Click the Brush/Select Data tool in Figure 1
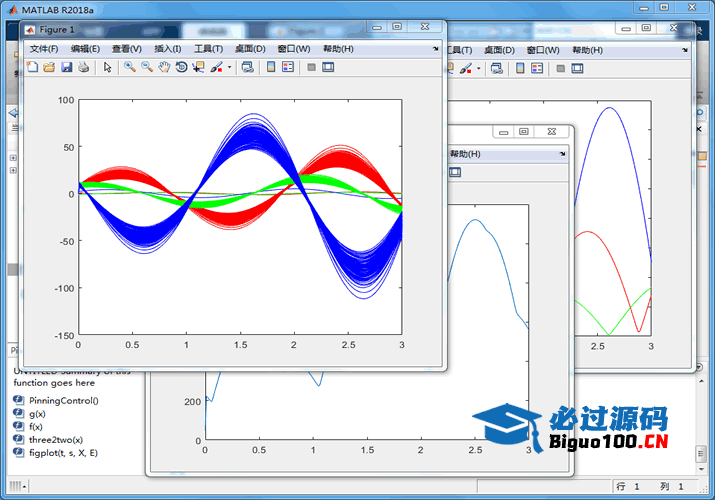Image resolution: width=715 pixels, height=500 pixels. pos(216,67)
